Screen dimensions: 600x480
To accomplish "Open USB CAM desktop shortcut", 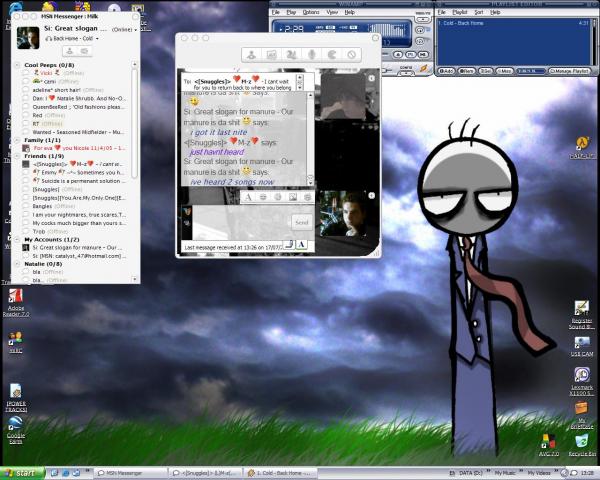I will [582, 346].
